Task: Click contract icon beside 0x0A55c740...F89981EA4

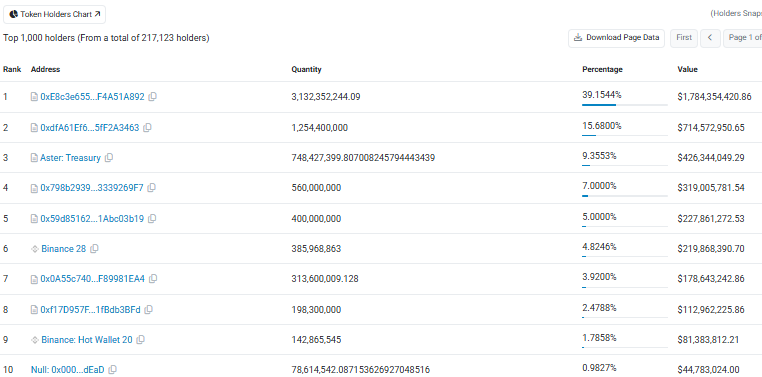Action: point(34,279)
